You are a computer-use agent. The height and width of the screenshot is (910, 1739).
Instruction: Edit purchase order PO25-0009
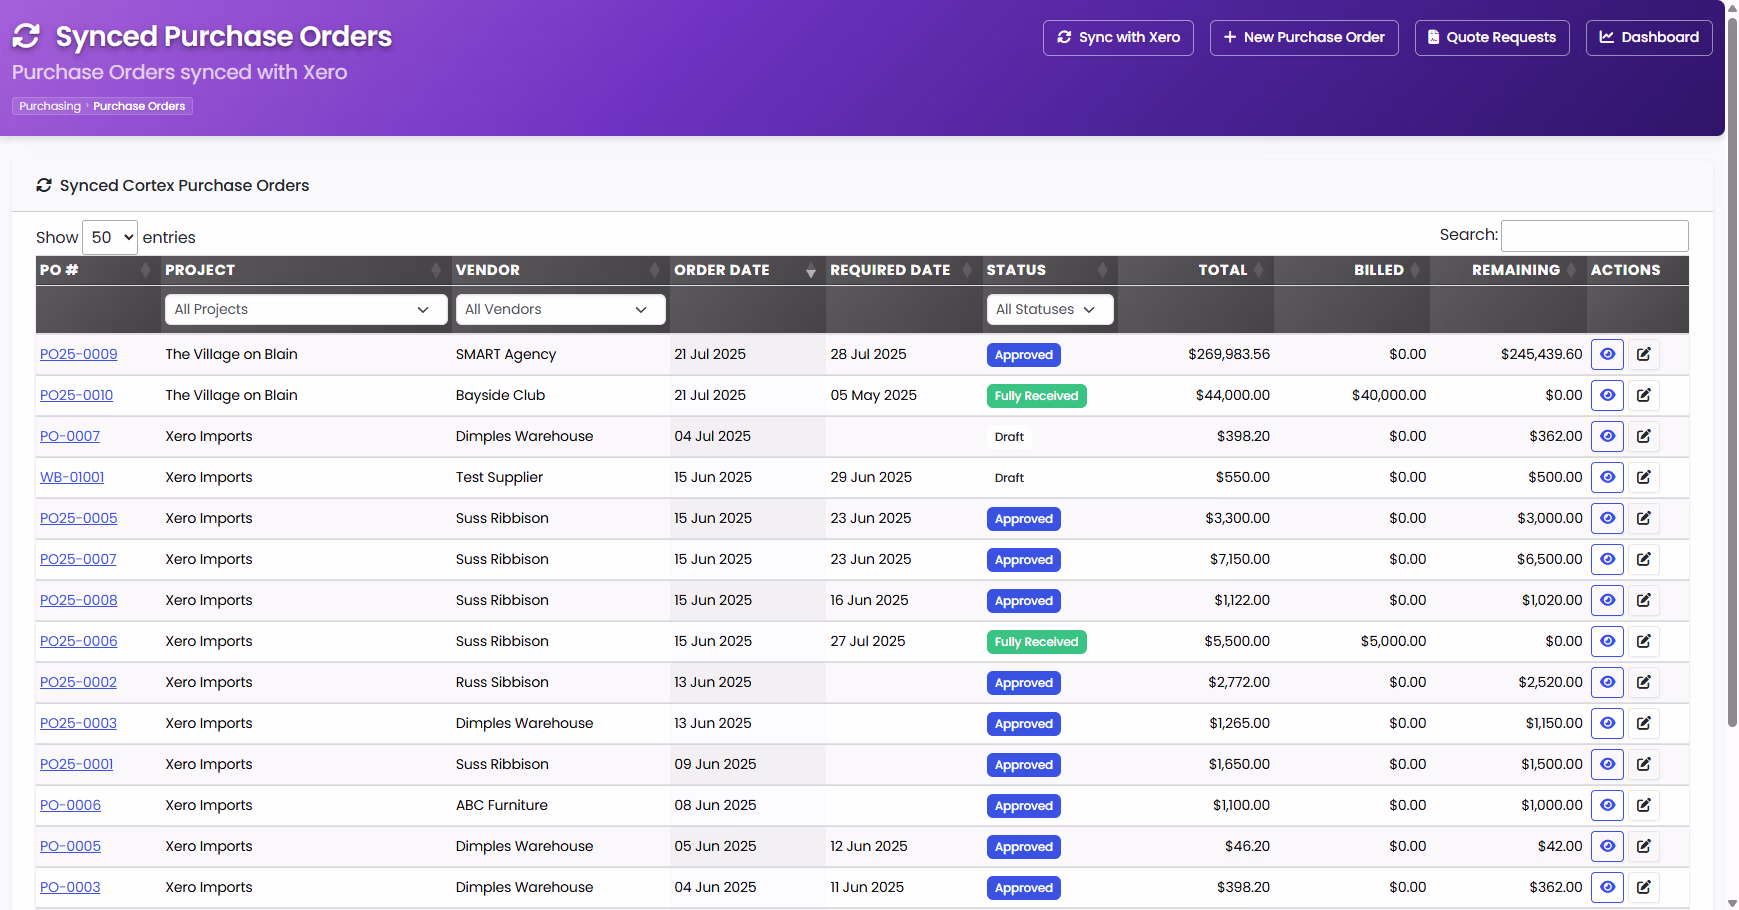click(x=1643, y=354)
